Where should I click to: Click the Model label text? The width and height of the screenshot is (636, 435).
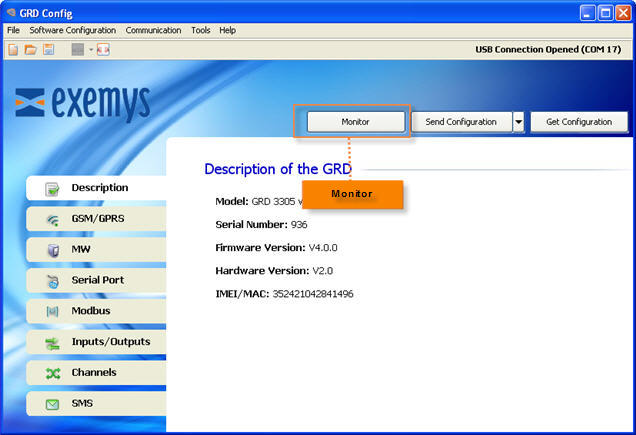coord(232,201)
